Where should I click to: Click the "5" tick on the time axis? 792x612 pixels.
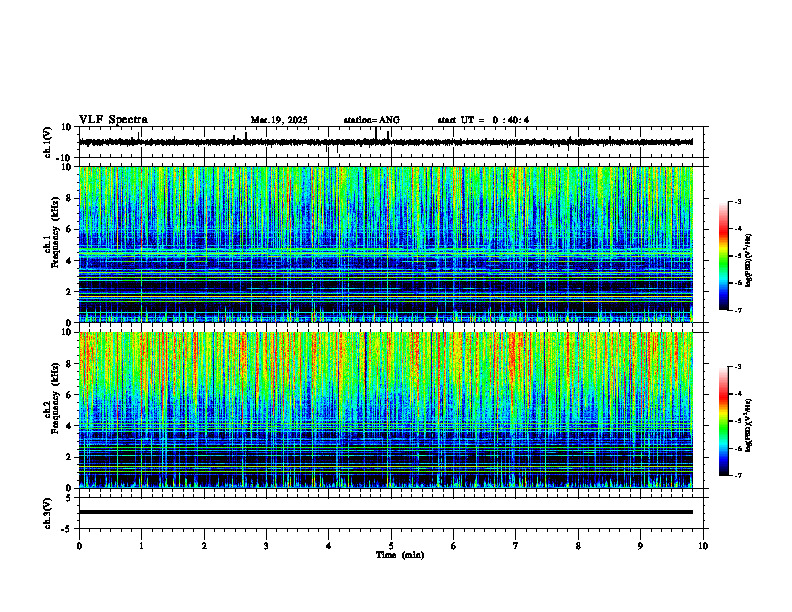click(391, 546)
